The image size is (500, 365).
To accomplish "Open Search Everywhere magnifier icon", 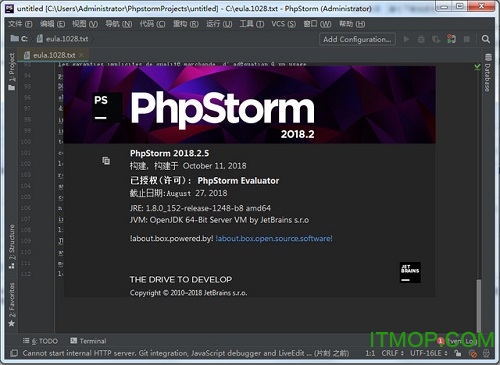I will coord(486,39).
